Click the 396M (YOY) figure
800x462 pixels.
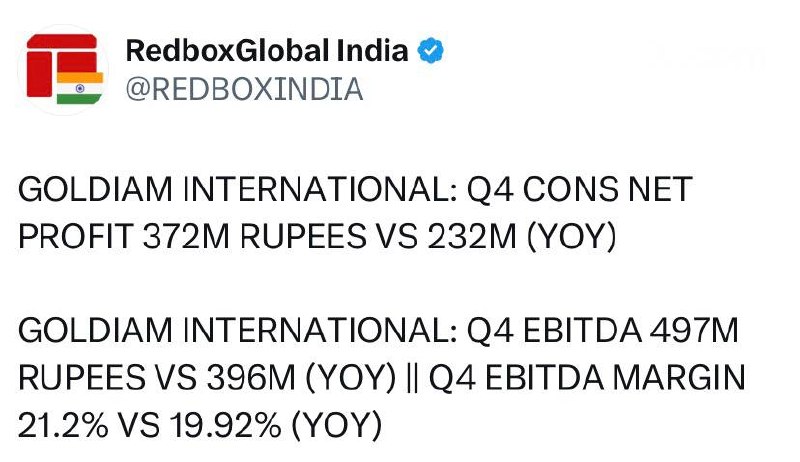coord(301,378)
